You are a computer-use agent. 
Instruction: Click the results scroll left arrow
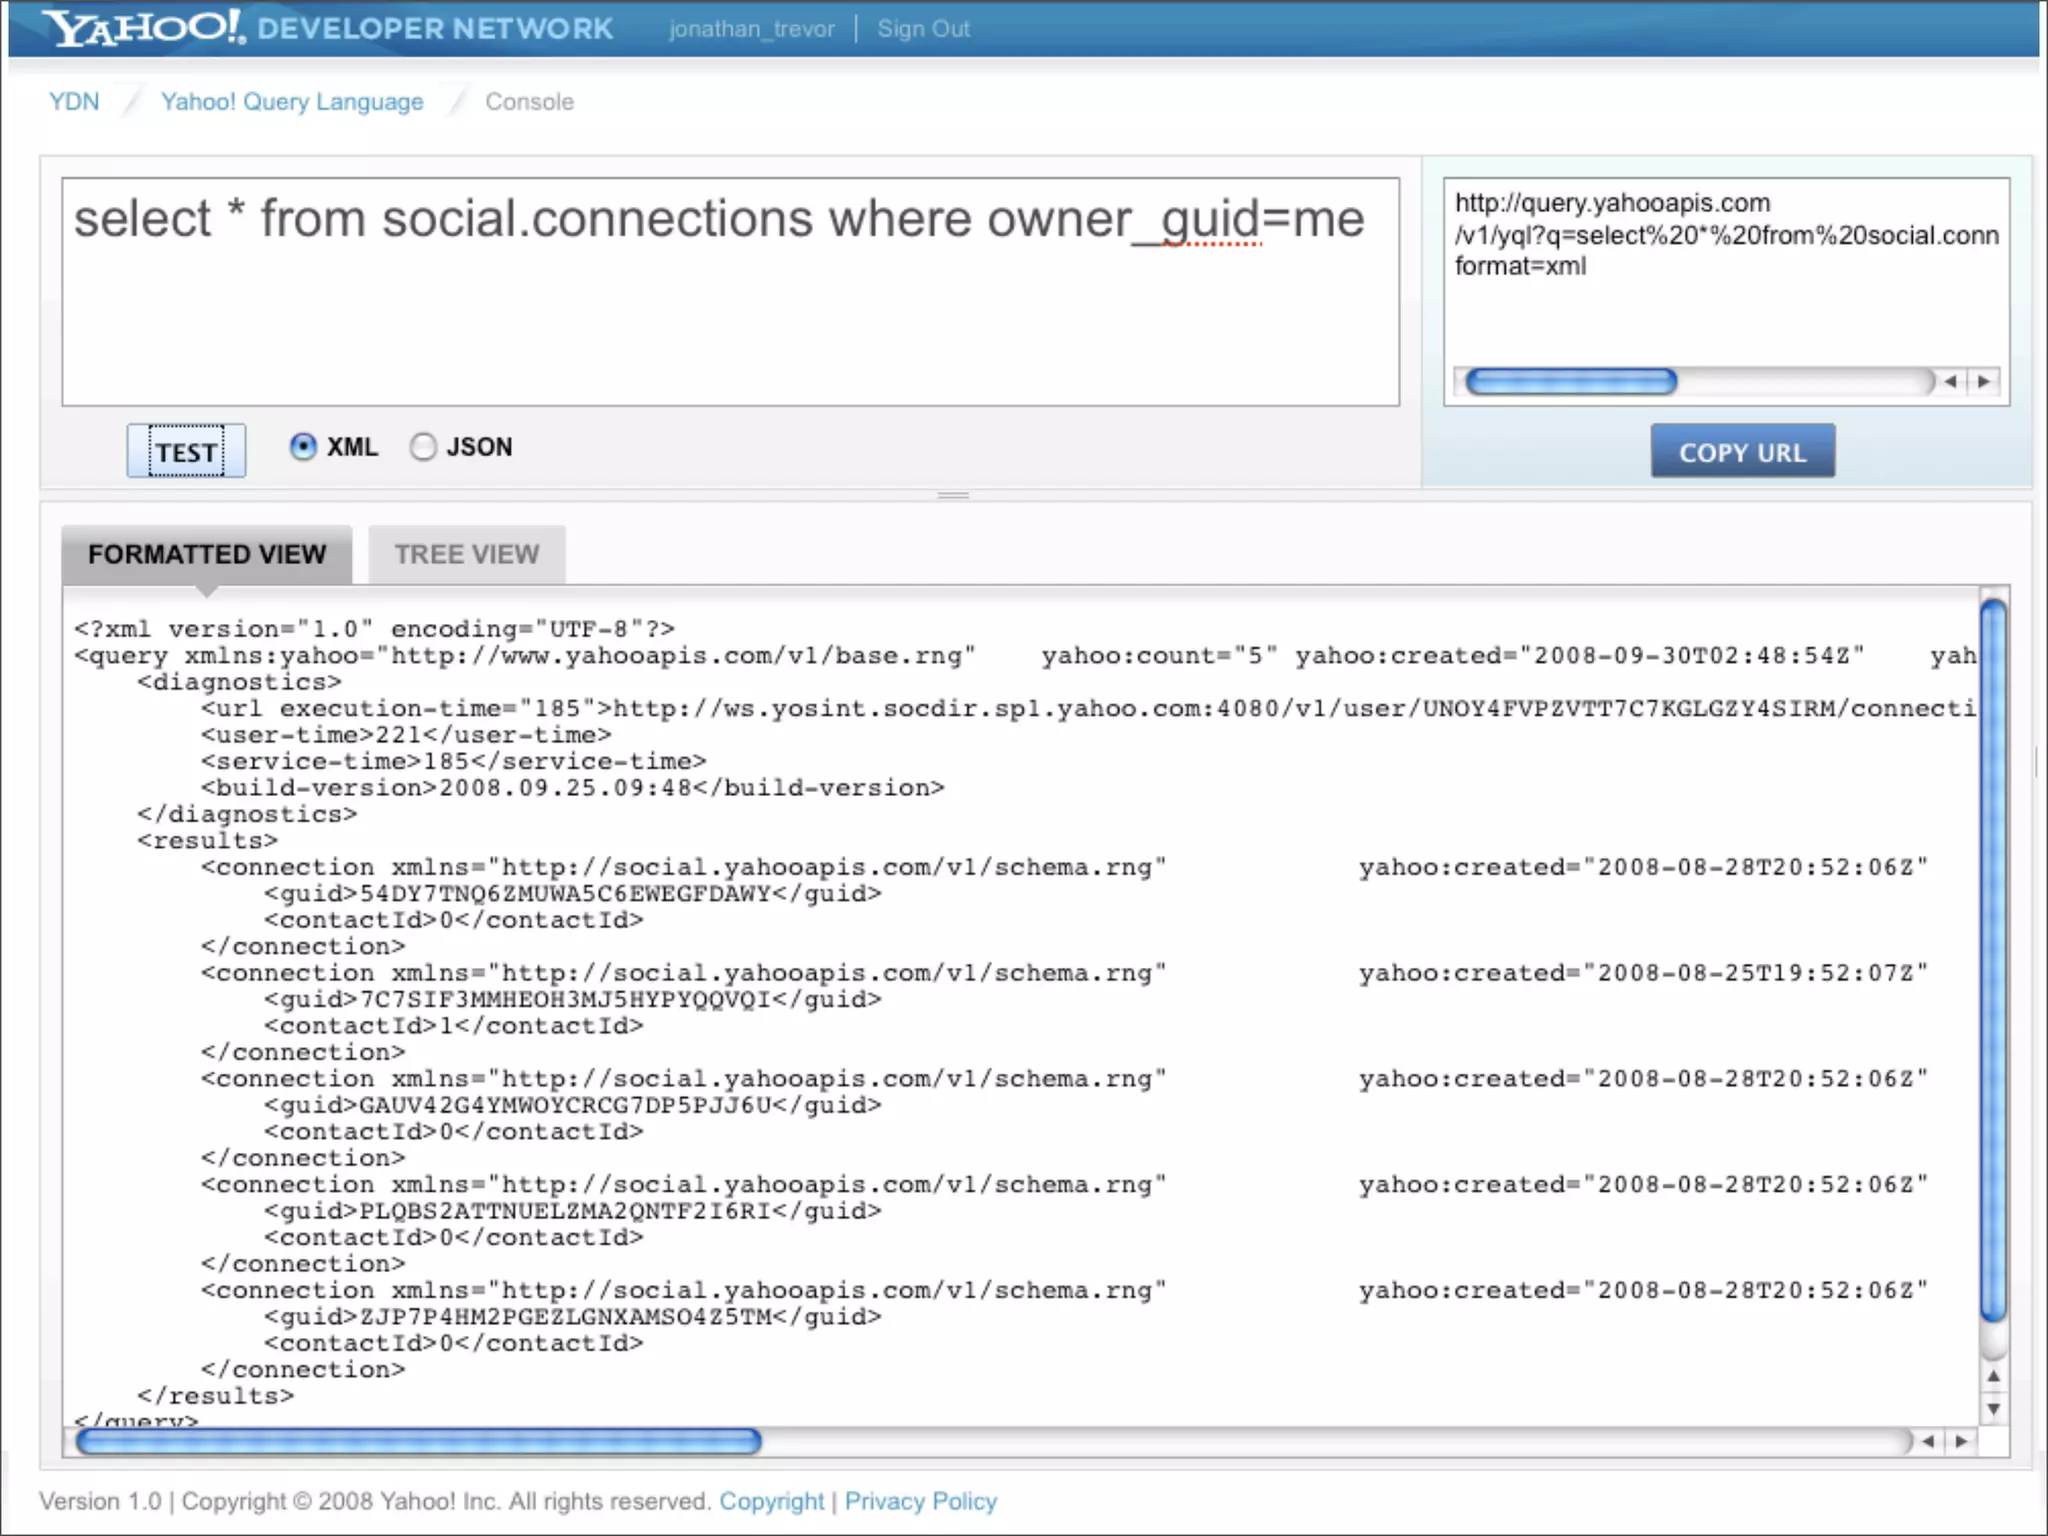pos(1928,1441)
